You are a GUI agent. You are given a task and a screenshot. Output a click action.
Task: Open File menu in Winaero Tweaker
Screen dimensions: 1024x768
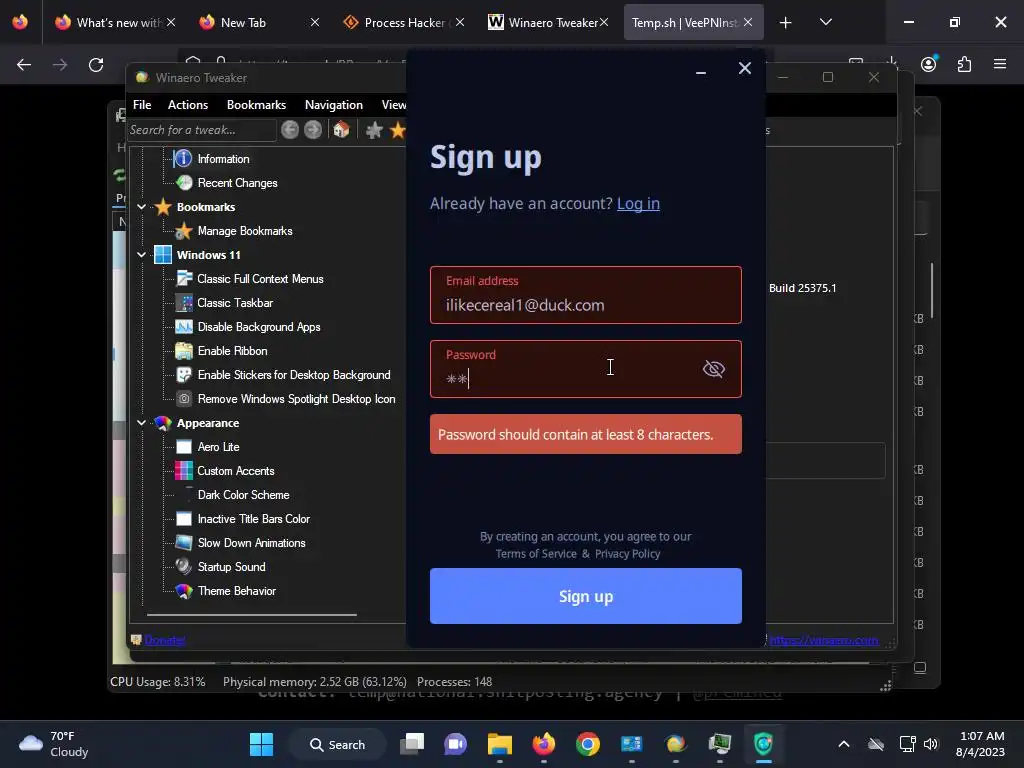pos(142,105)
